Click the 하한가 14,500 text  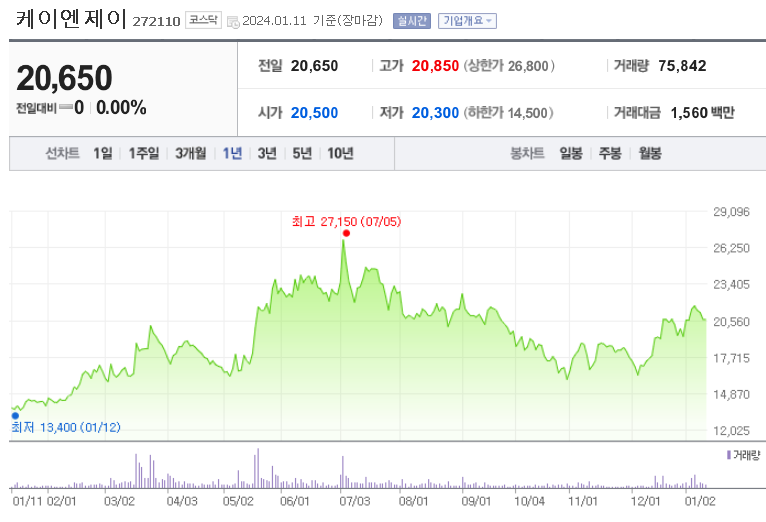pyautogui.click(x=509, y=113)
